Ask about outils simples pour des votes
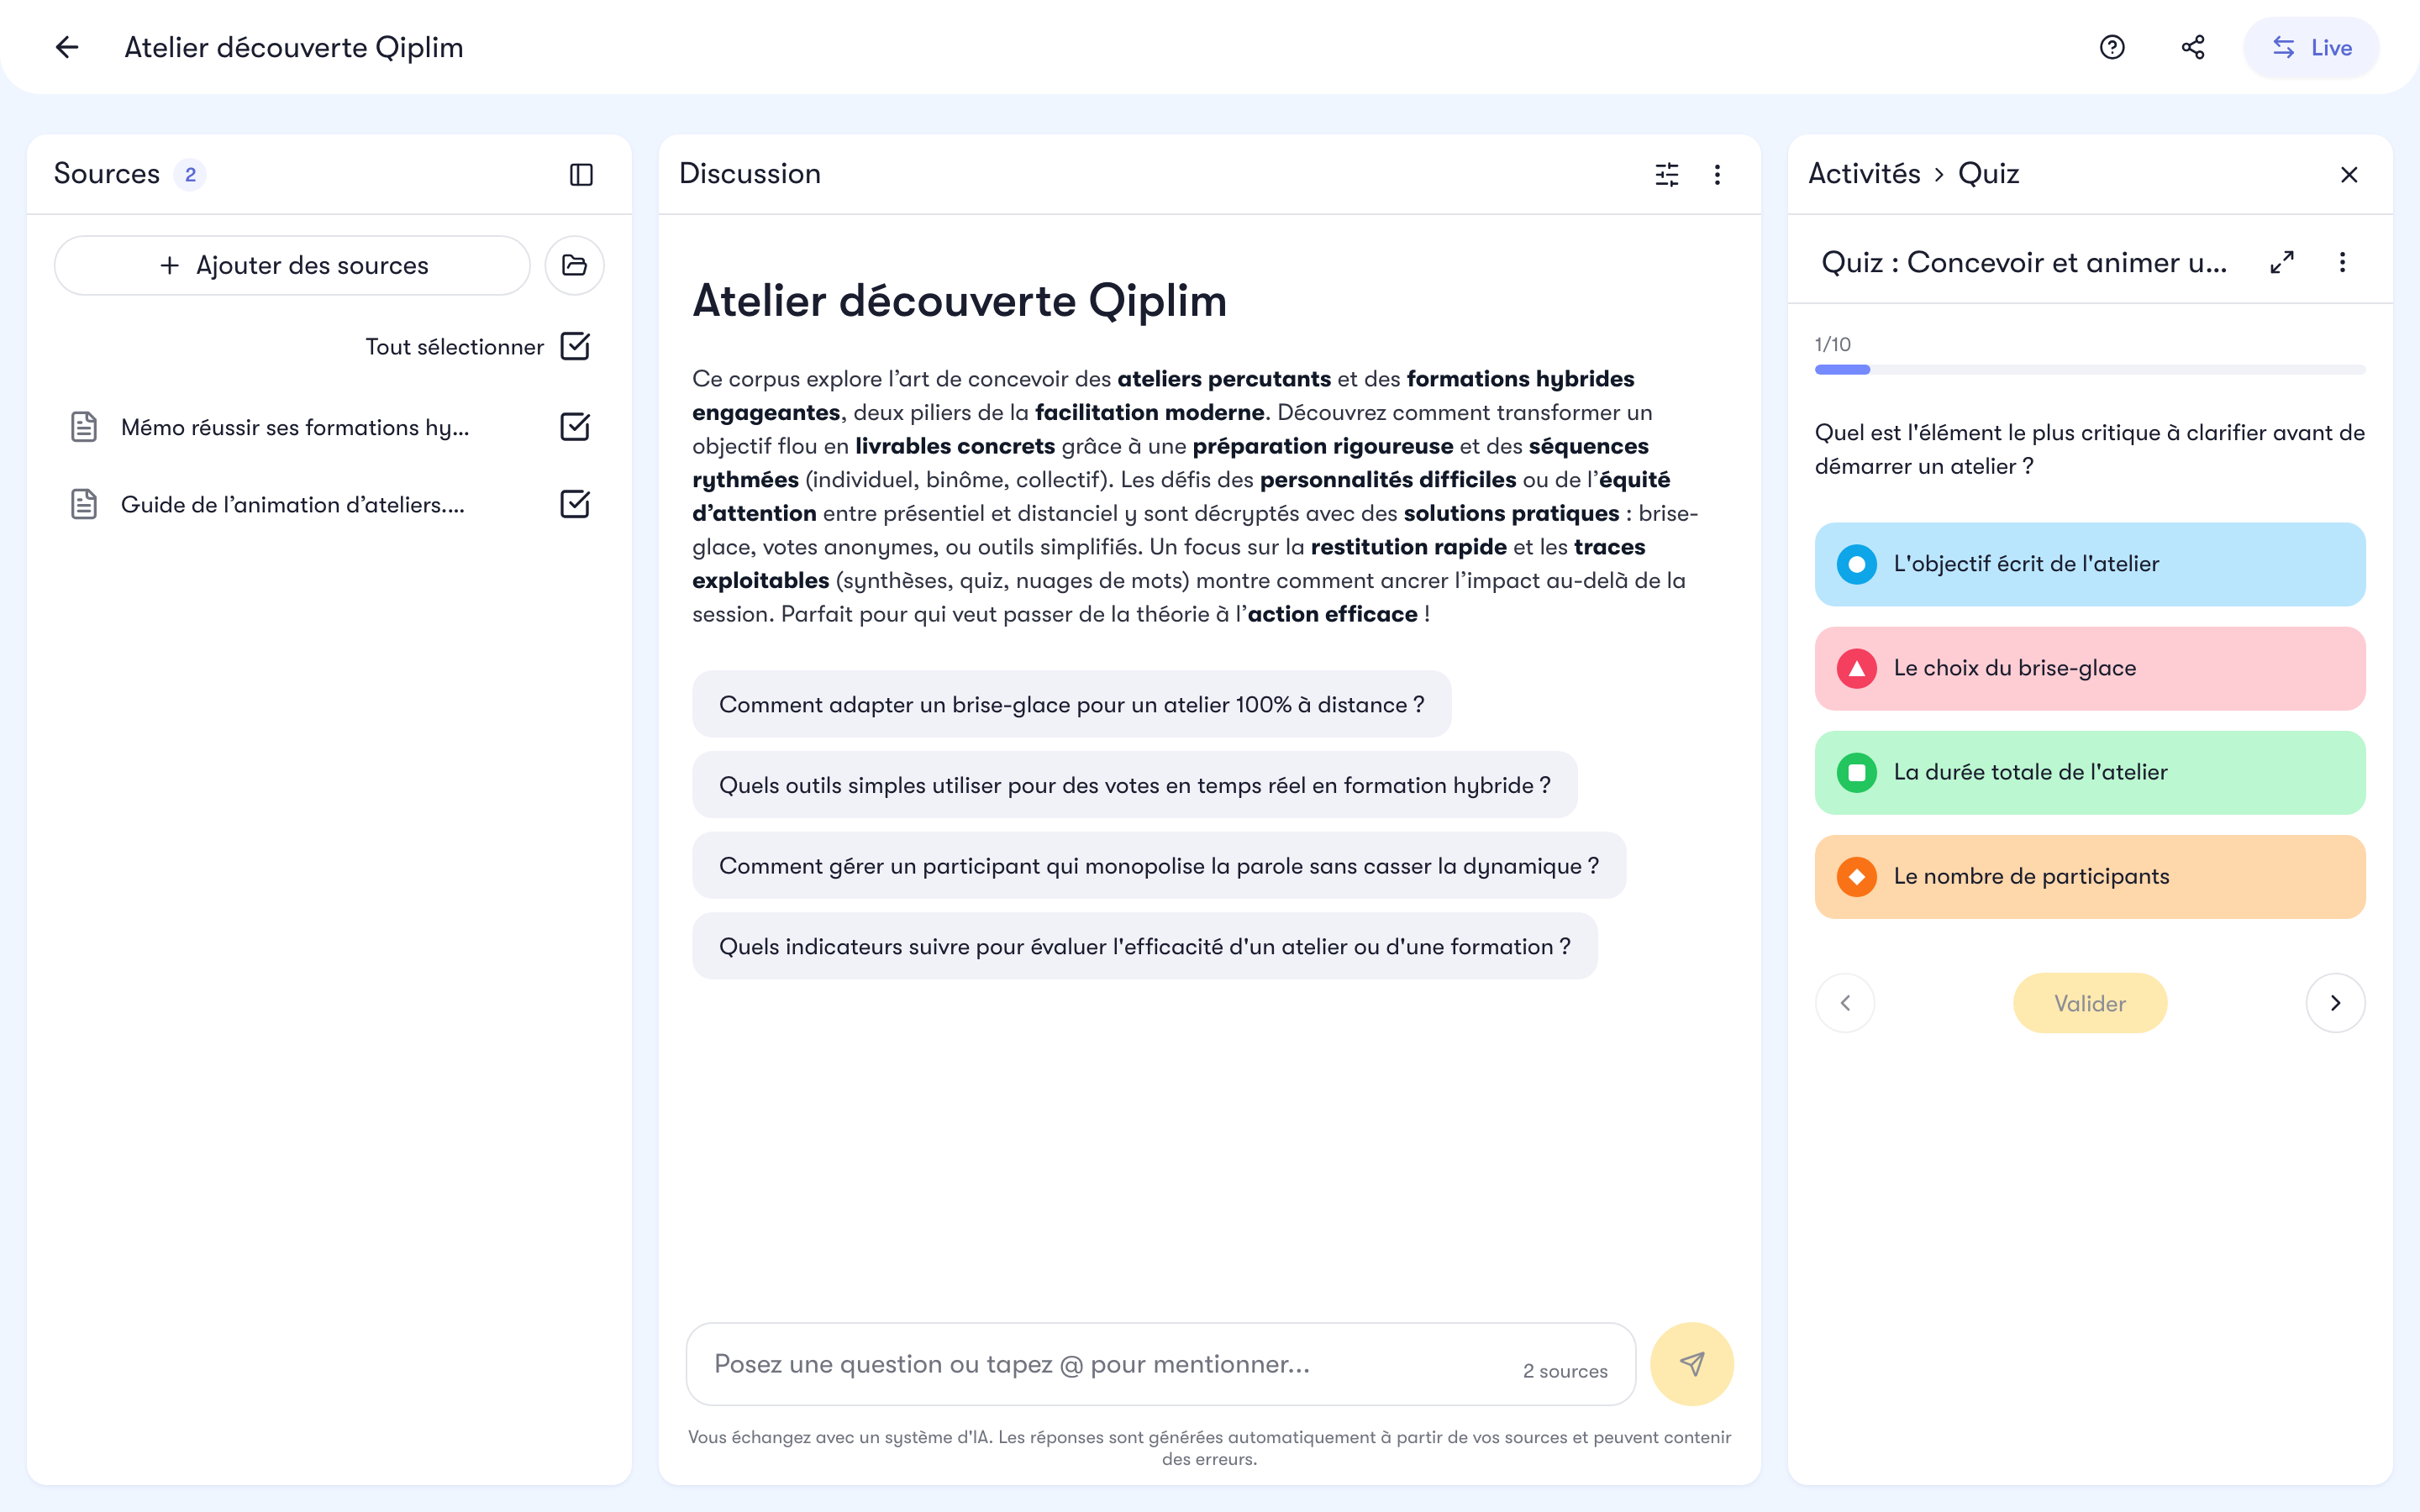Image resolution: width=2420 pixels, height=1512 pixels. point(1135,785)
